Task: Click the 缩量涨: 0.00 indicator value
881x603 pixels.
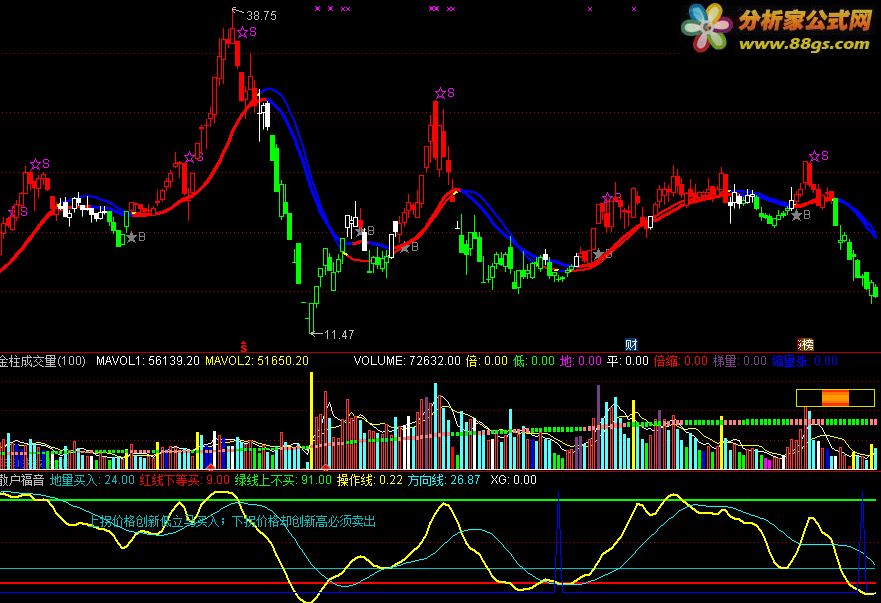Action: [805, 361]
